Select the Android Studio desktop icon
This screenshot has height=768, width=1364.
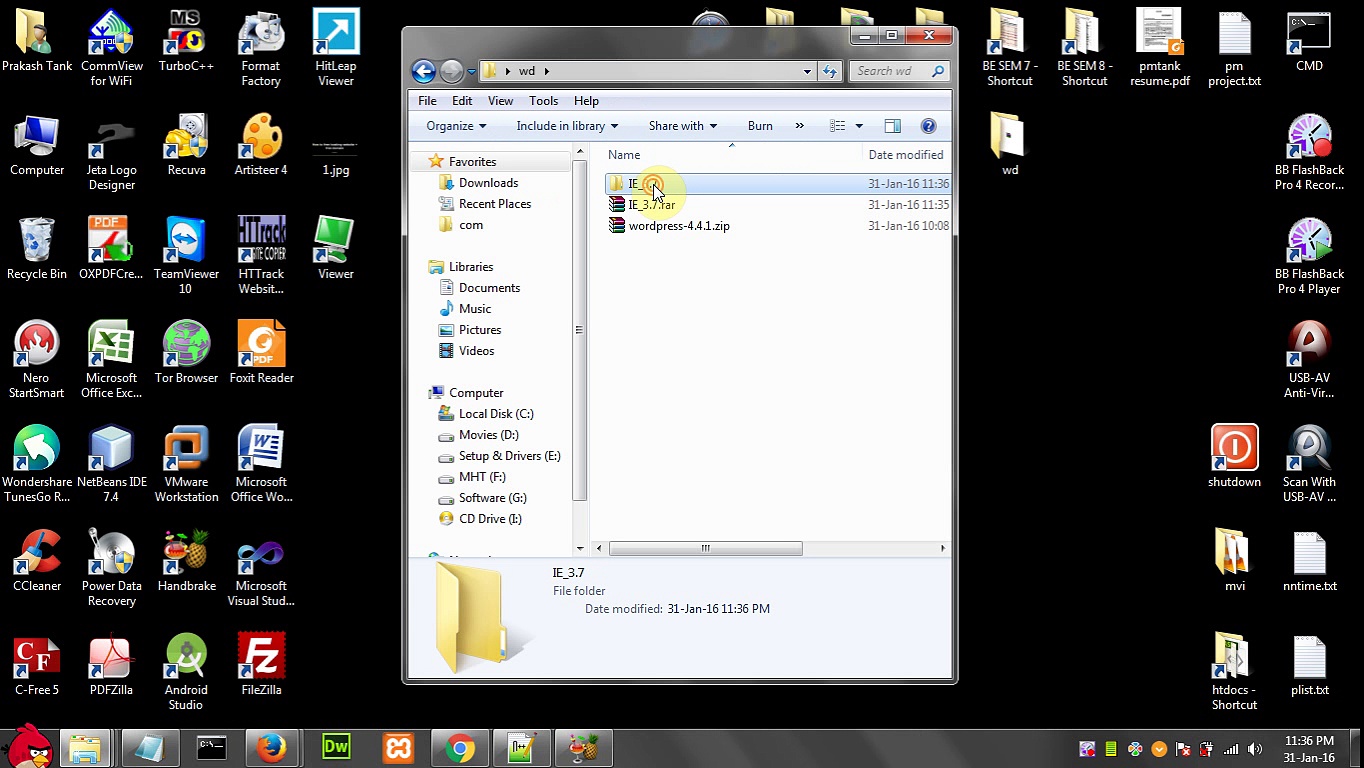[x=186, y=672]
